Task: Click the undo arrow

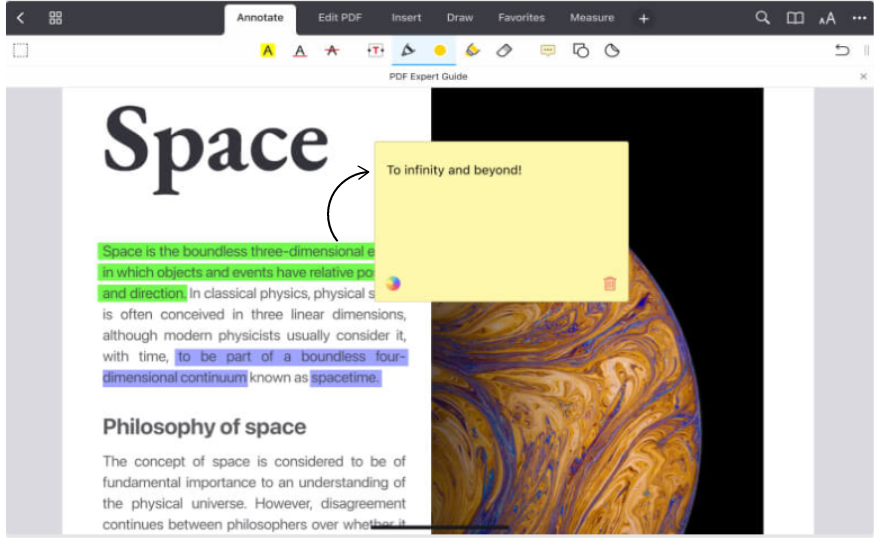Action: click(x=842, y=51)
